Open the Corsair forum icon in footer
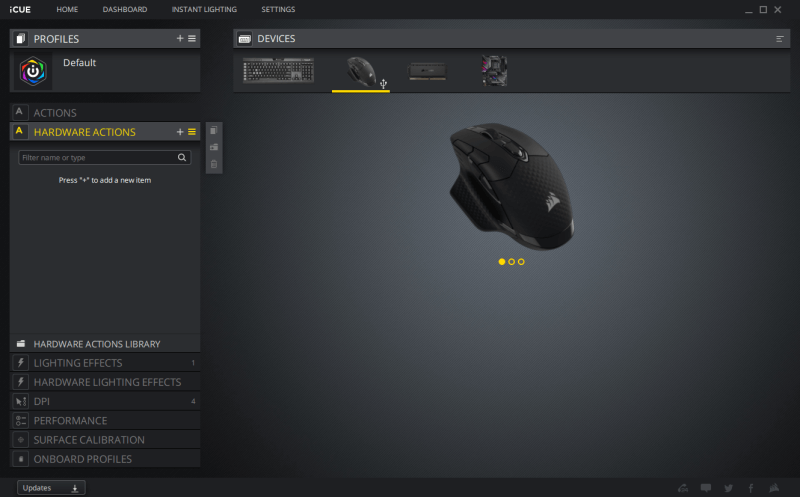Image resolution: width=800 pixels, height=497 pixels. pyautogui.click(x=683, y=488)
